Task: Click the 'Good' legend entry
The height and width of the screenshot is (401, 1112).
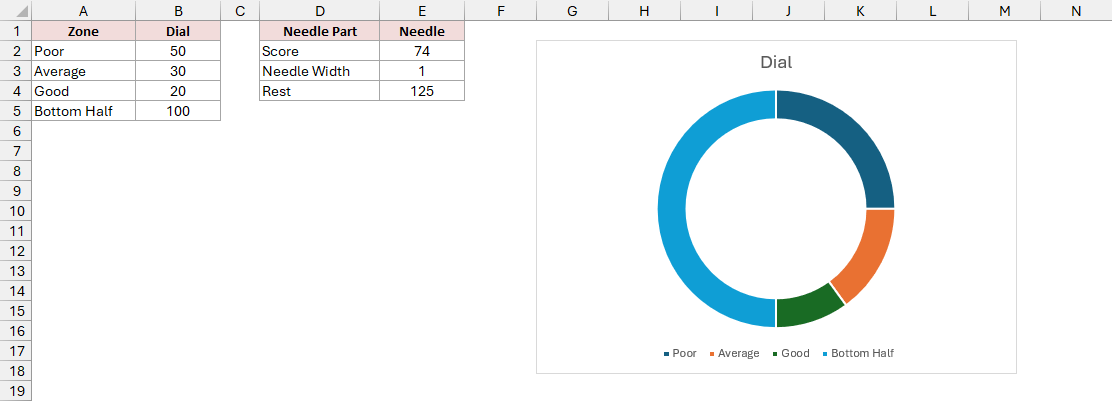Action: [x=791, y=353]
